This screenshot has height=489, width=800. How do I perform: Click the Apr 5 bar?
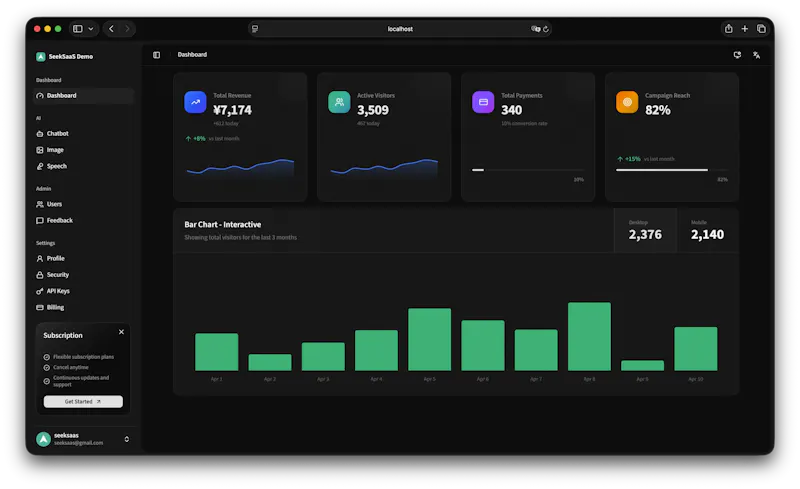tap(430, 339)
